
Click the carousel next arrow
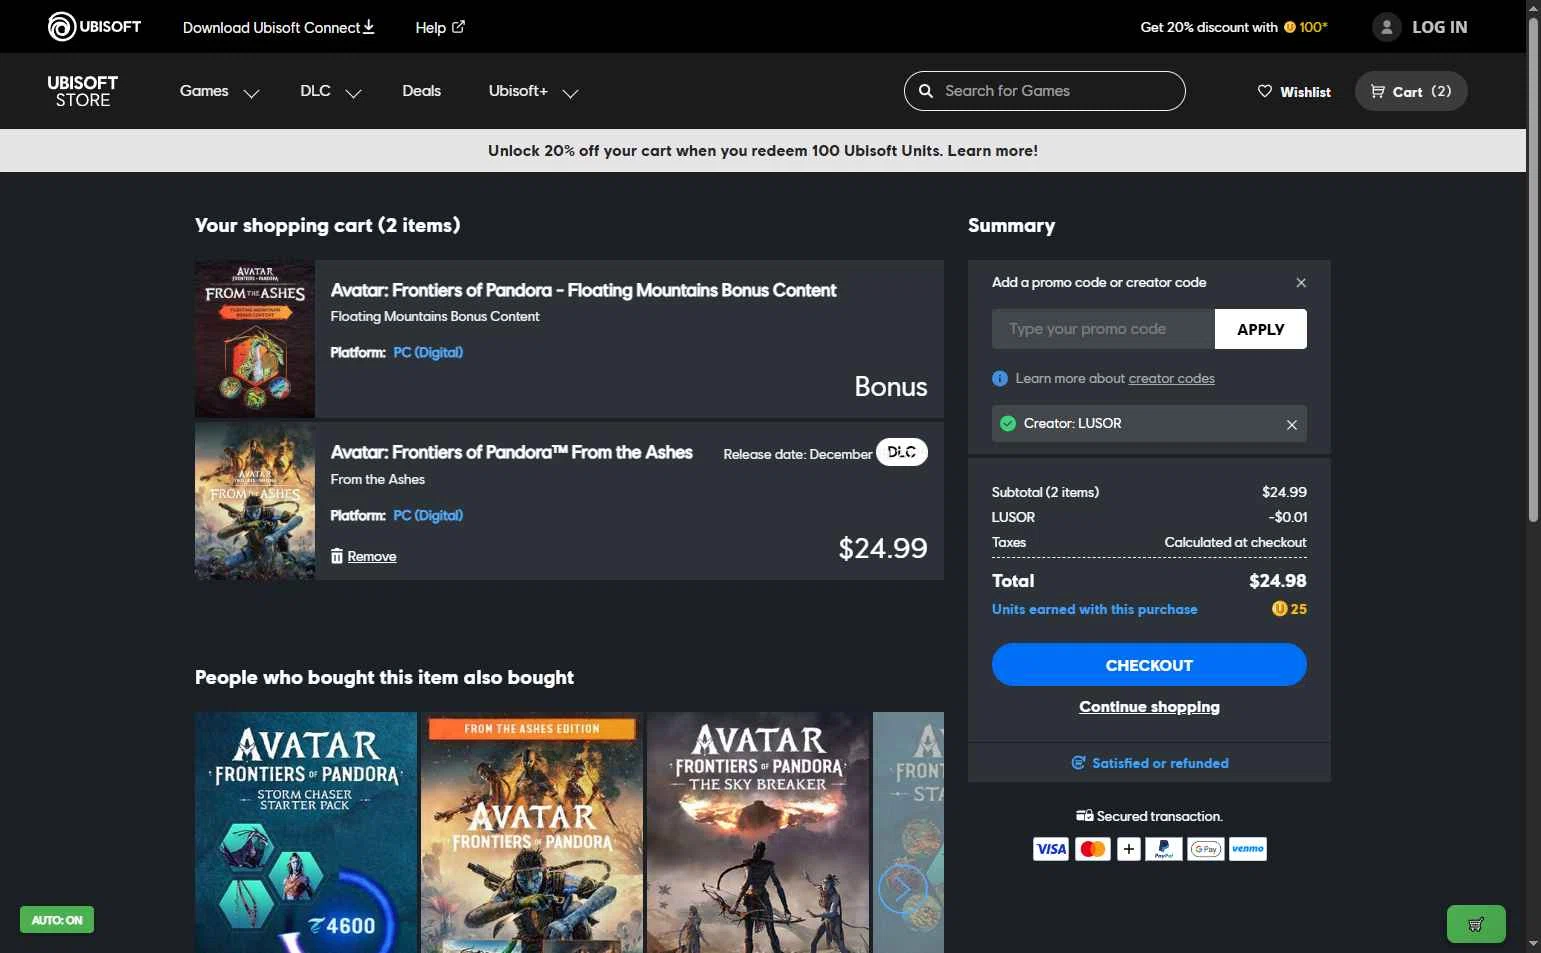(x=903, y=888)
